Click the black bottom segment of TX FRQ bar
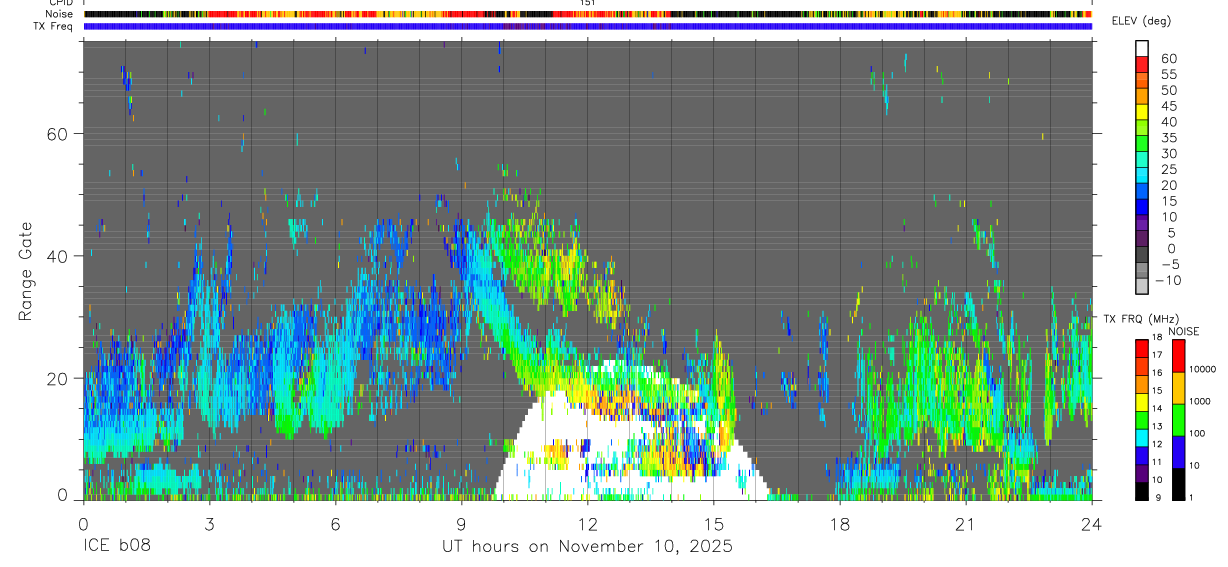 pos(1143,490)
